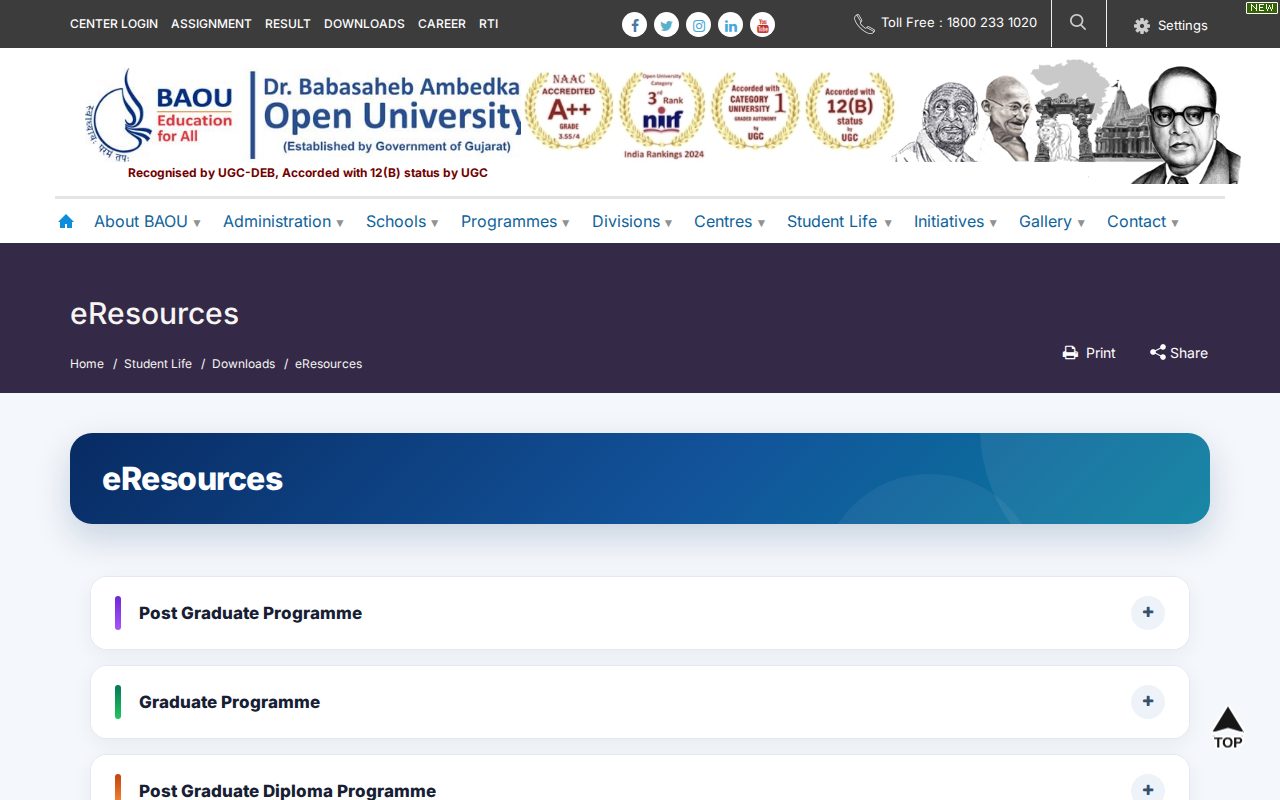Viewport: 1280px width, 800px height.
Task: Click the CENTER LOGIN link
Action: pyautogui.click(x=114, y=24)
